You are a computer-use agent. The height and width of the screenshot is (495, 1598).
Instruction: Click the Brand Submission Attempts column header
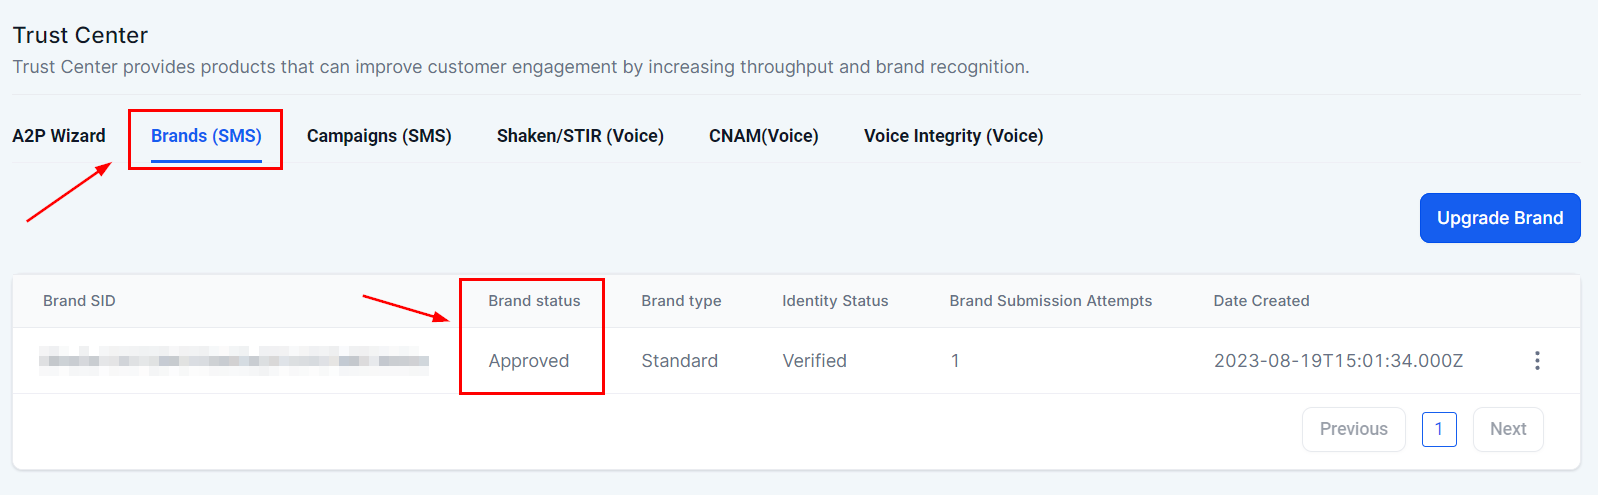tap(1050, 301)
